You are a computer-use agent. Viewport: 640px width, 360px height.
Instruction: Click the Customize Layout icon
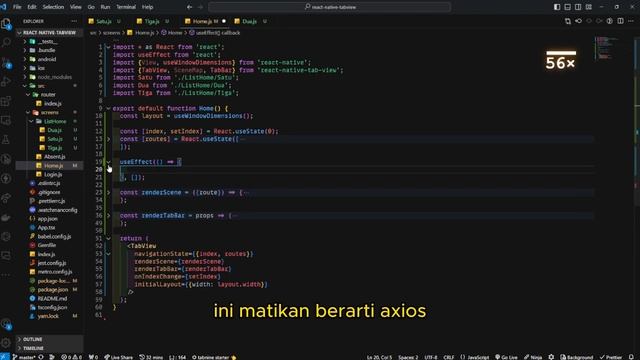[x=589, y=7]
